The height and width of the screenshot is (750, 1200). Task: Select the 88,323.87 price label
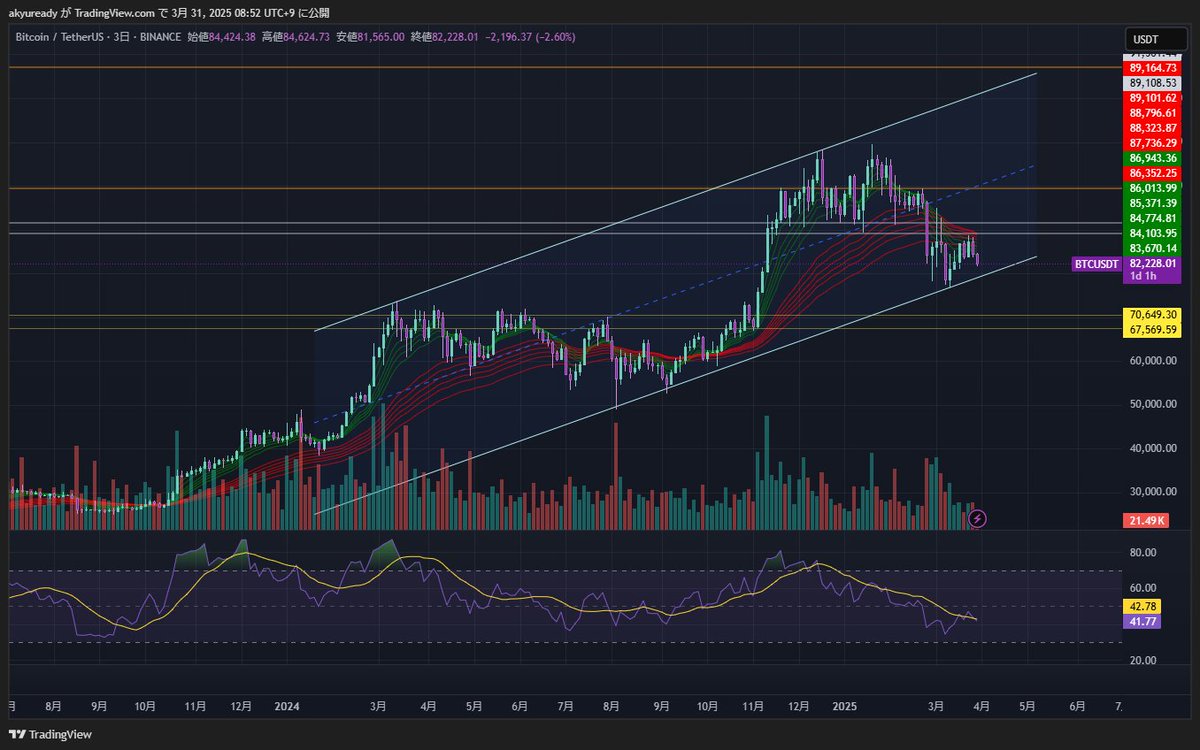point(1151,128)
